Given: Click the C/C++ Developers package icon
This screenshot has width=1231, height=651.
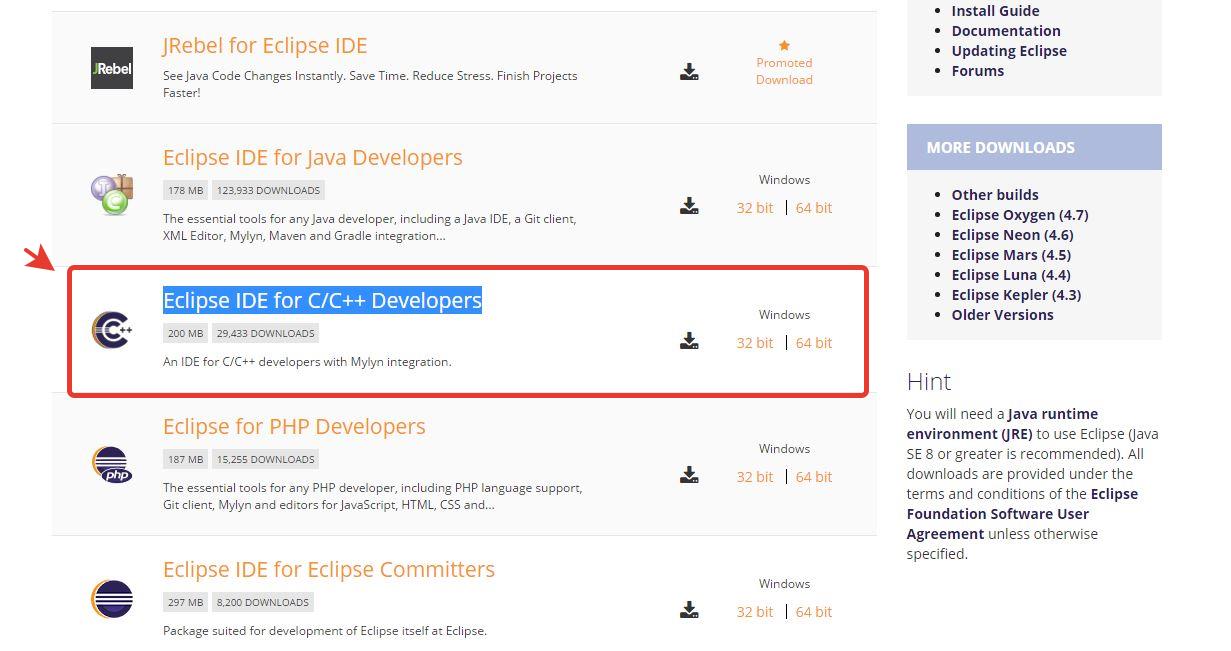Looking at the screenshot, I should 111,329.
